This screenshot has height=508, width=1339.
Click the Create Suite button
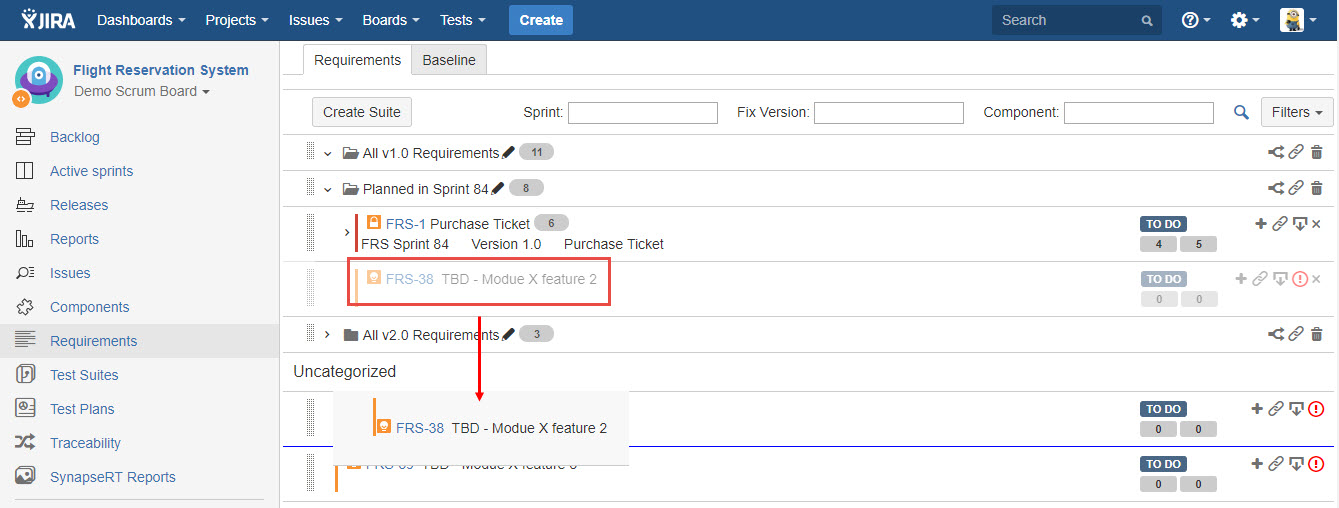coord(362,112)
